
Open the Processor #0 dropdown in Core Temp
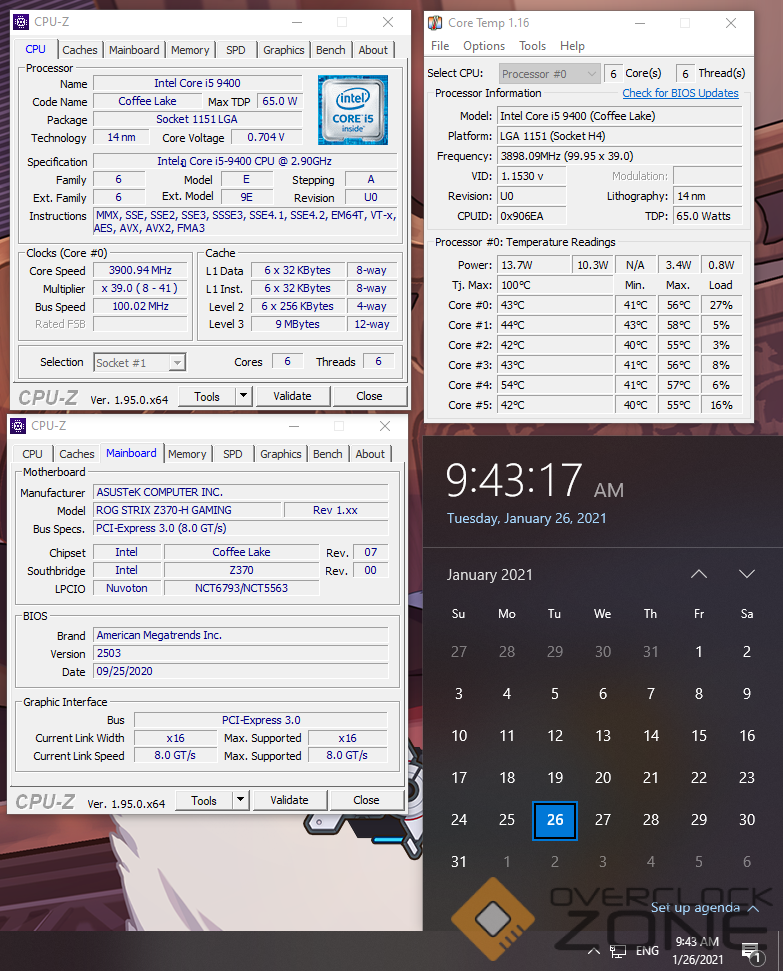click(x=549, y=74)
